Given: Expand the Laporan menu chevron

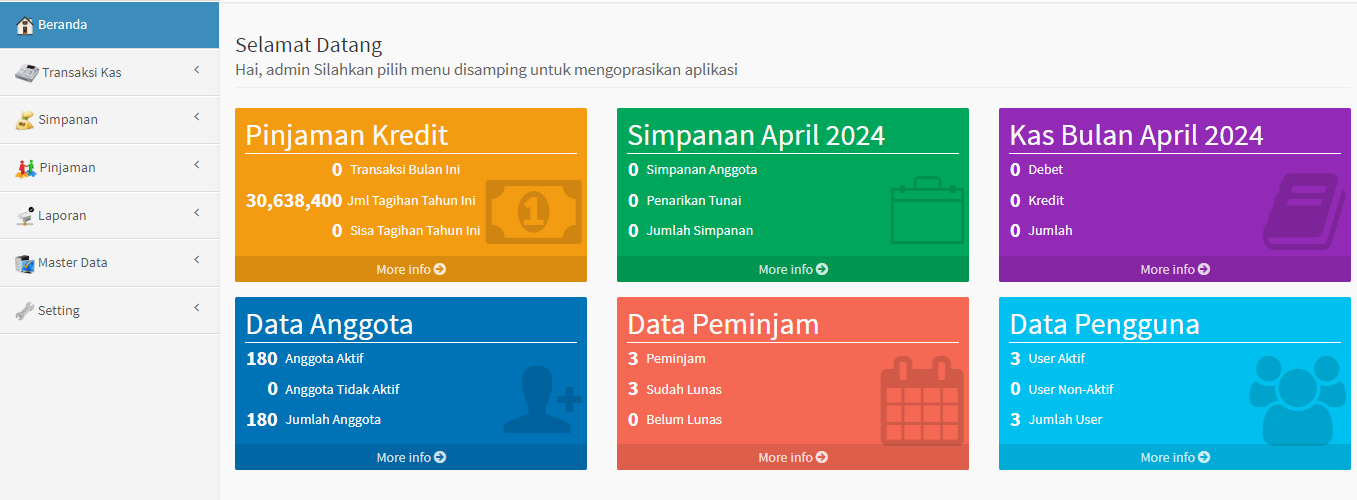Looking at the screenshot, I should 197,213.
